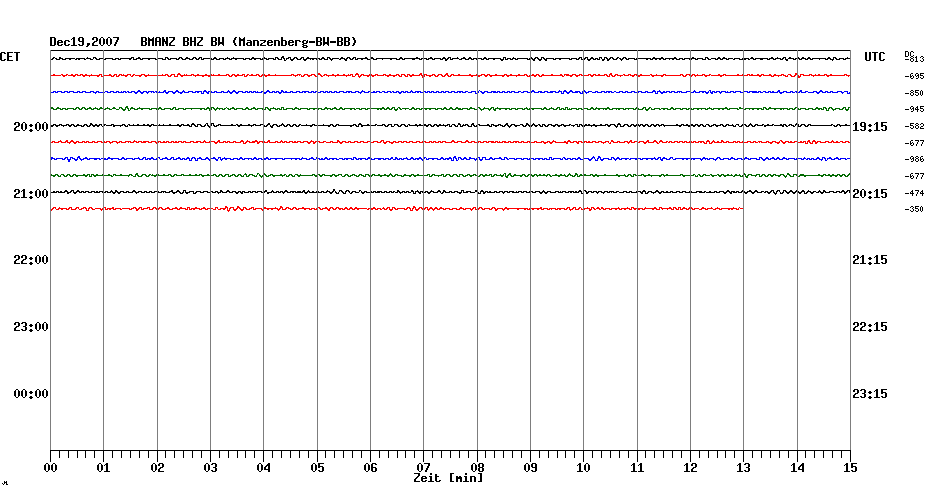Select the DC offset value -813

(x=914, y=59)
